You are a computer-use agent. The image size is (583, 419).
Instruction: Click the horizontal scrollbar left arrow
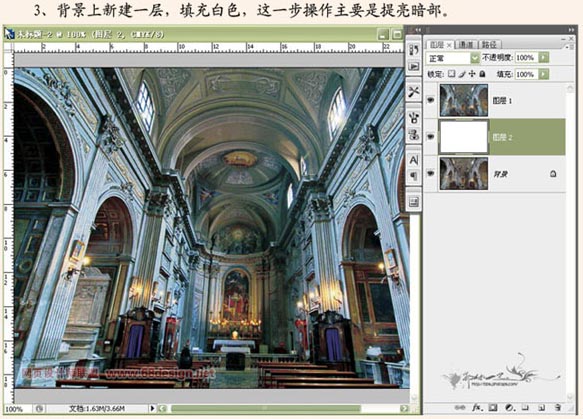point(163,409)
